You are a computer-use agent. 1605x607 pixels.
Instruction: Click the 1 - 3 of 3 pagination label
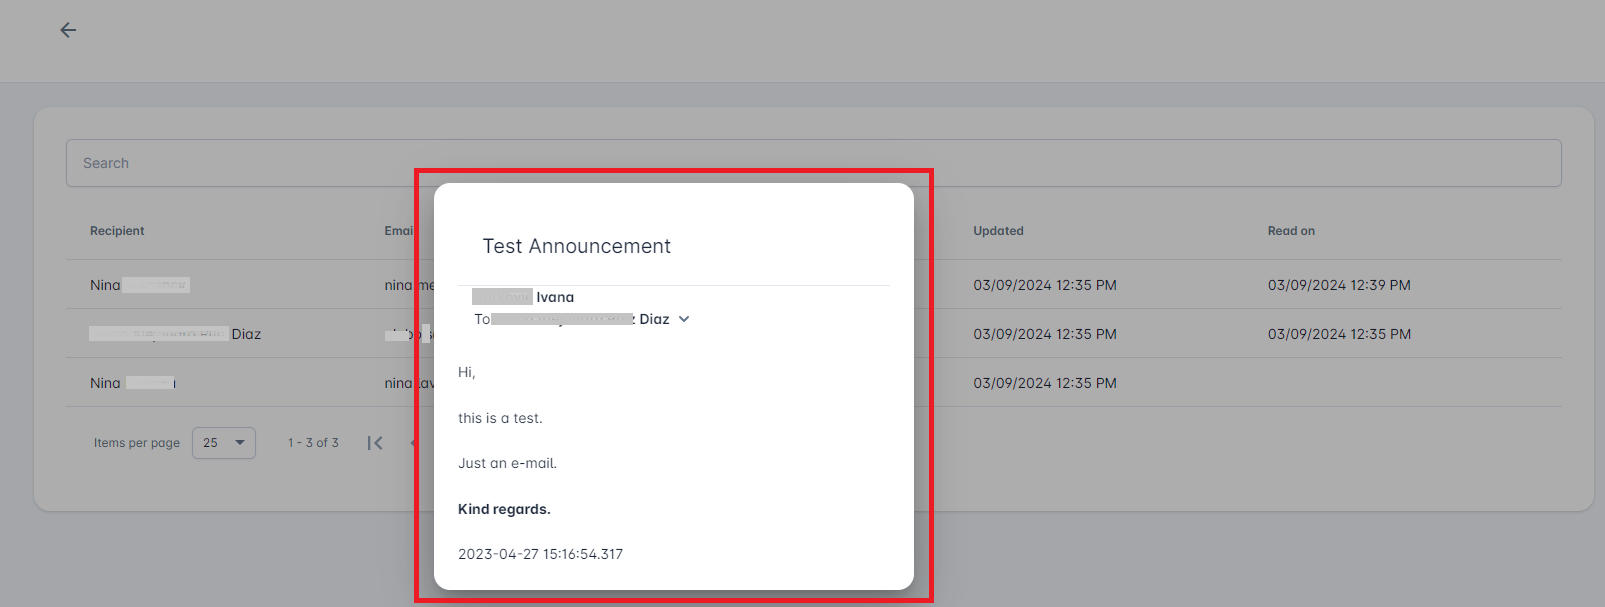coord(313,443)
